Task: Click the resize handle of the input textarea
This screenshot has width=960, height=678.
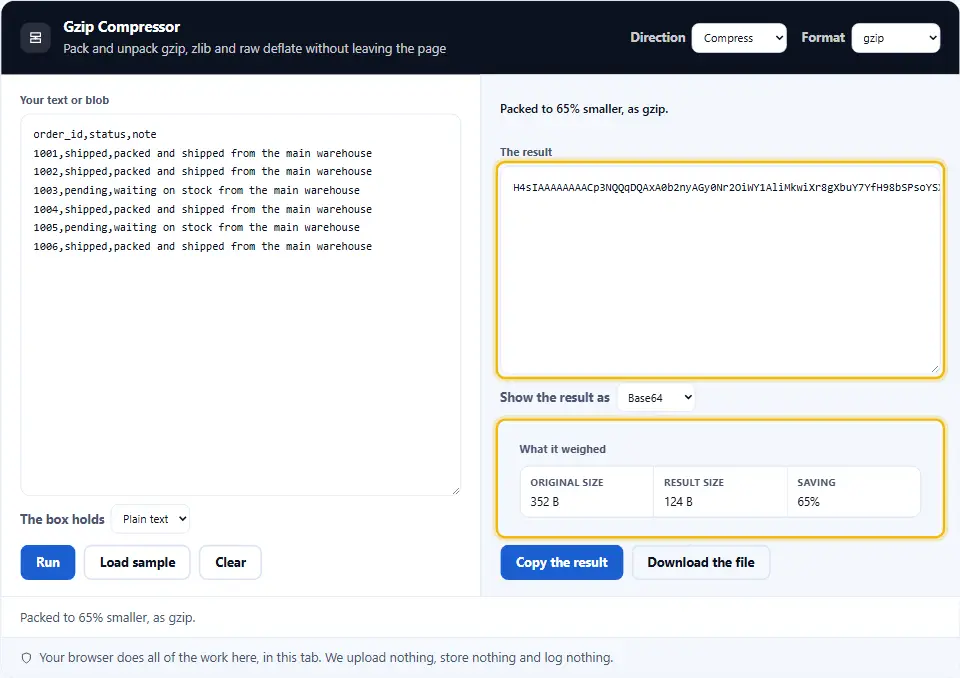Action: (456, 490)
